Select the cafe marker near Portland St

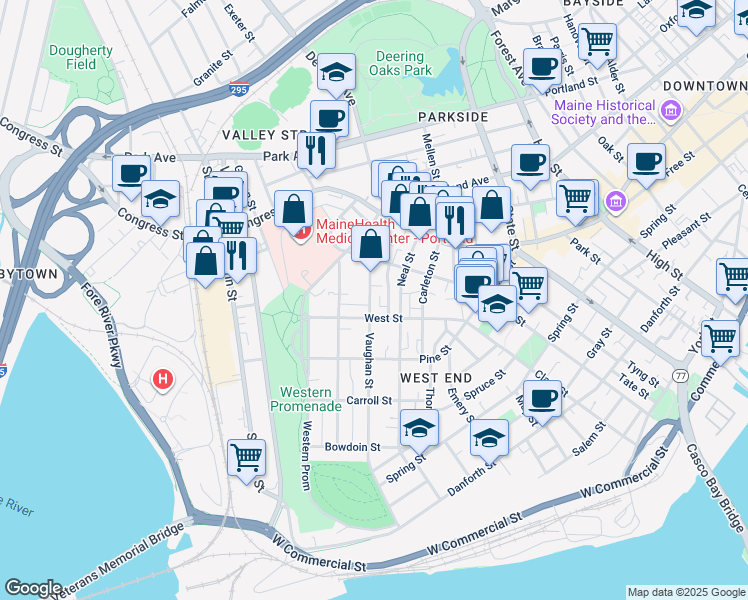click(x=542, y=71)
